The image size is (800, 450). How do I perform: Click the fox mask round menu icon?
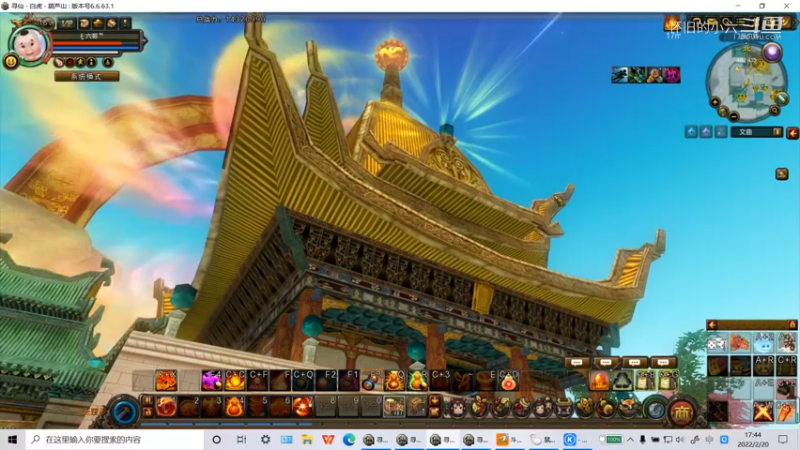pos(628,407)
